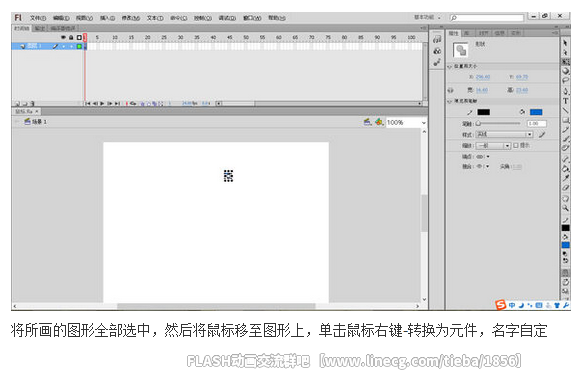Select the Line tool
This screenshot has height=380, width=573.
(565, 110)
